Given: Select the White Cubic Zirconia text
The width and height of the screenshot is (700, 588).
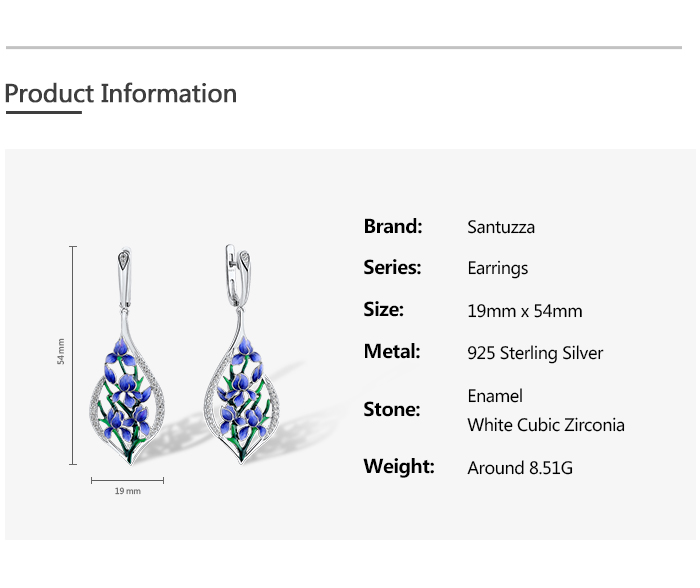Looking at the screenshot, I should click(545, 425).
